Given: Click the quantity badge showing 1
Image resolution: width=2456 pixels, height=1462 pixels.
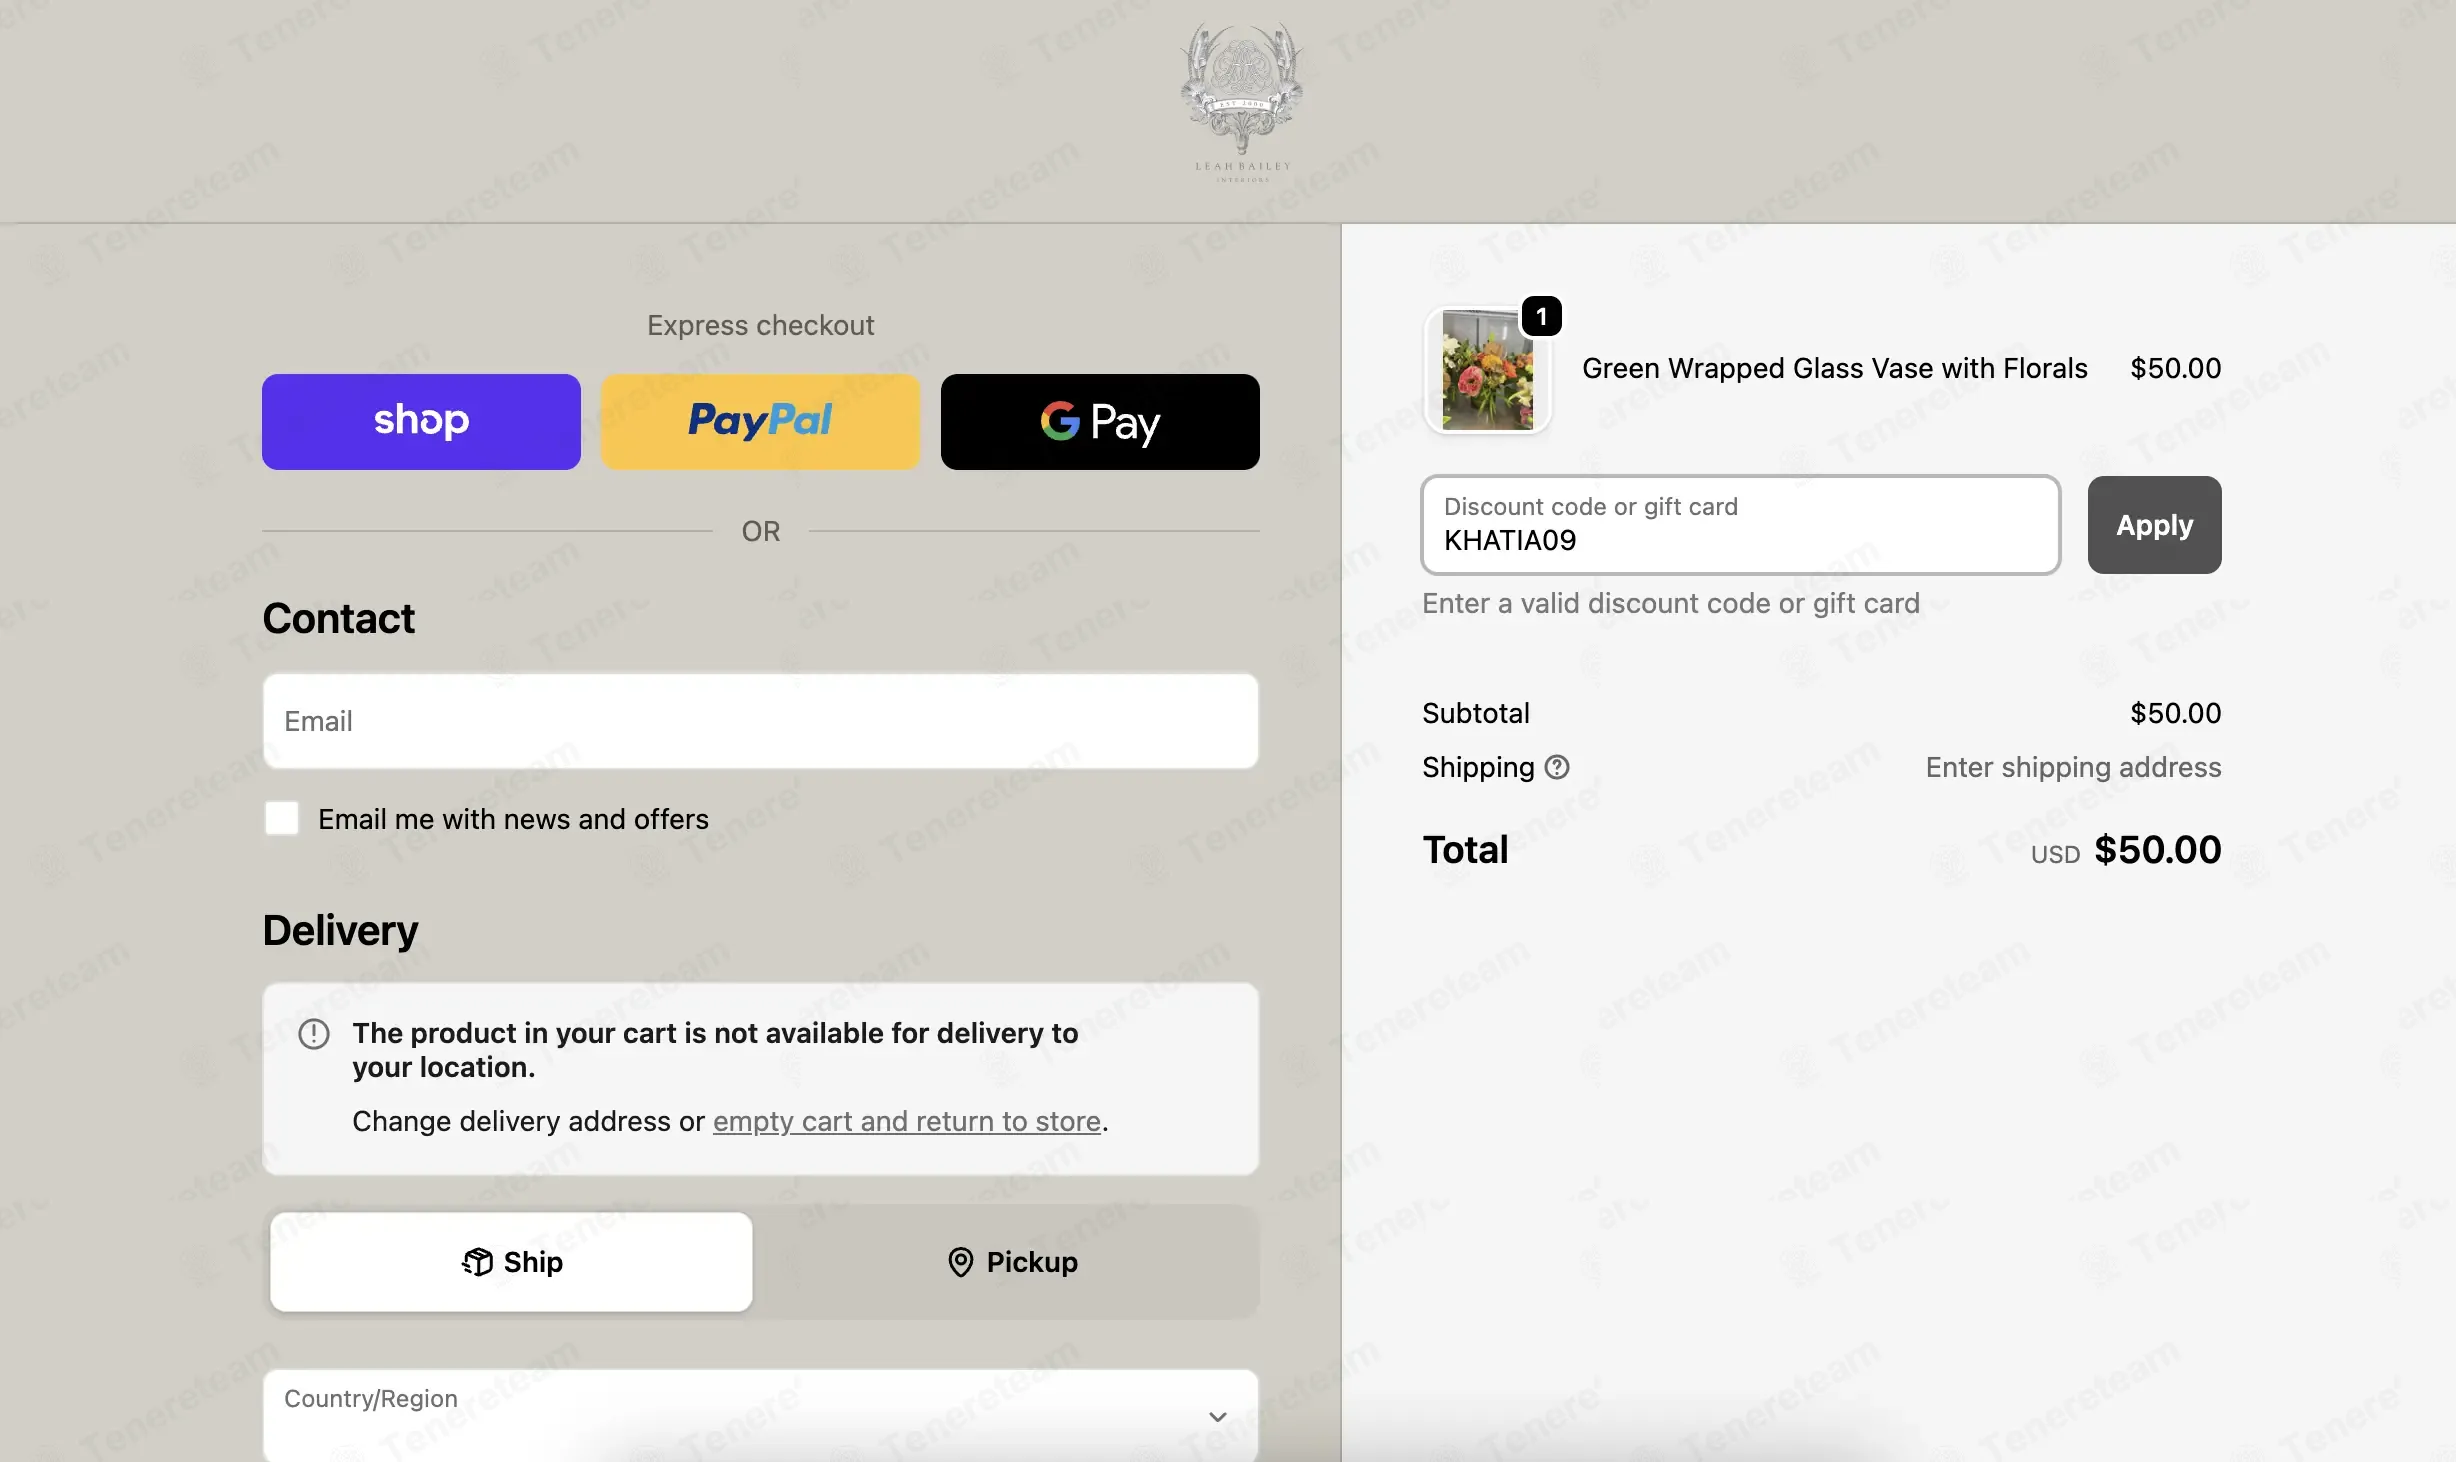Looking at the screenshot, I should (1541, 317).
